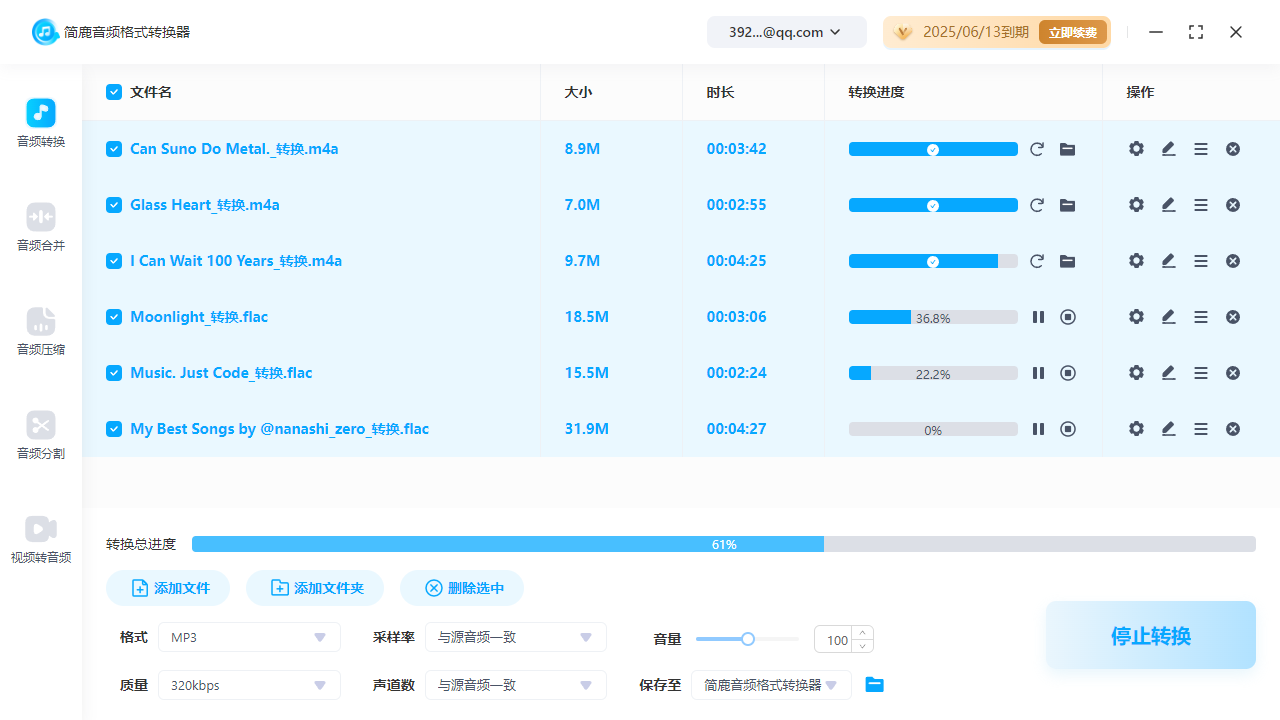
Task: Remove Can Suno Do Metal file from list
Action: pos(1233,149)
